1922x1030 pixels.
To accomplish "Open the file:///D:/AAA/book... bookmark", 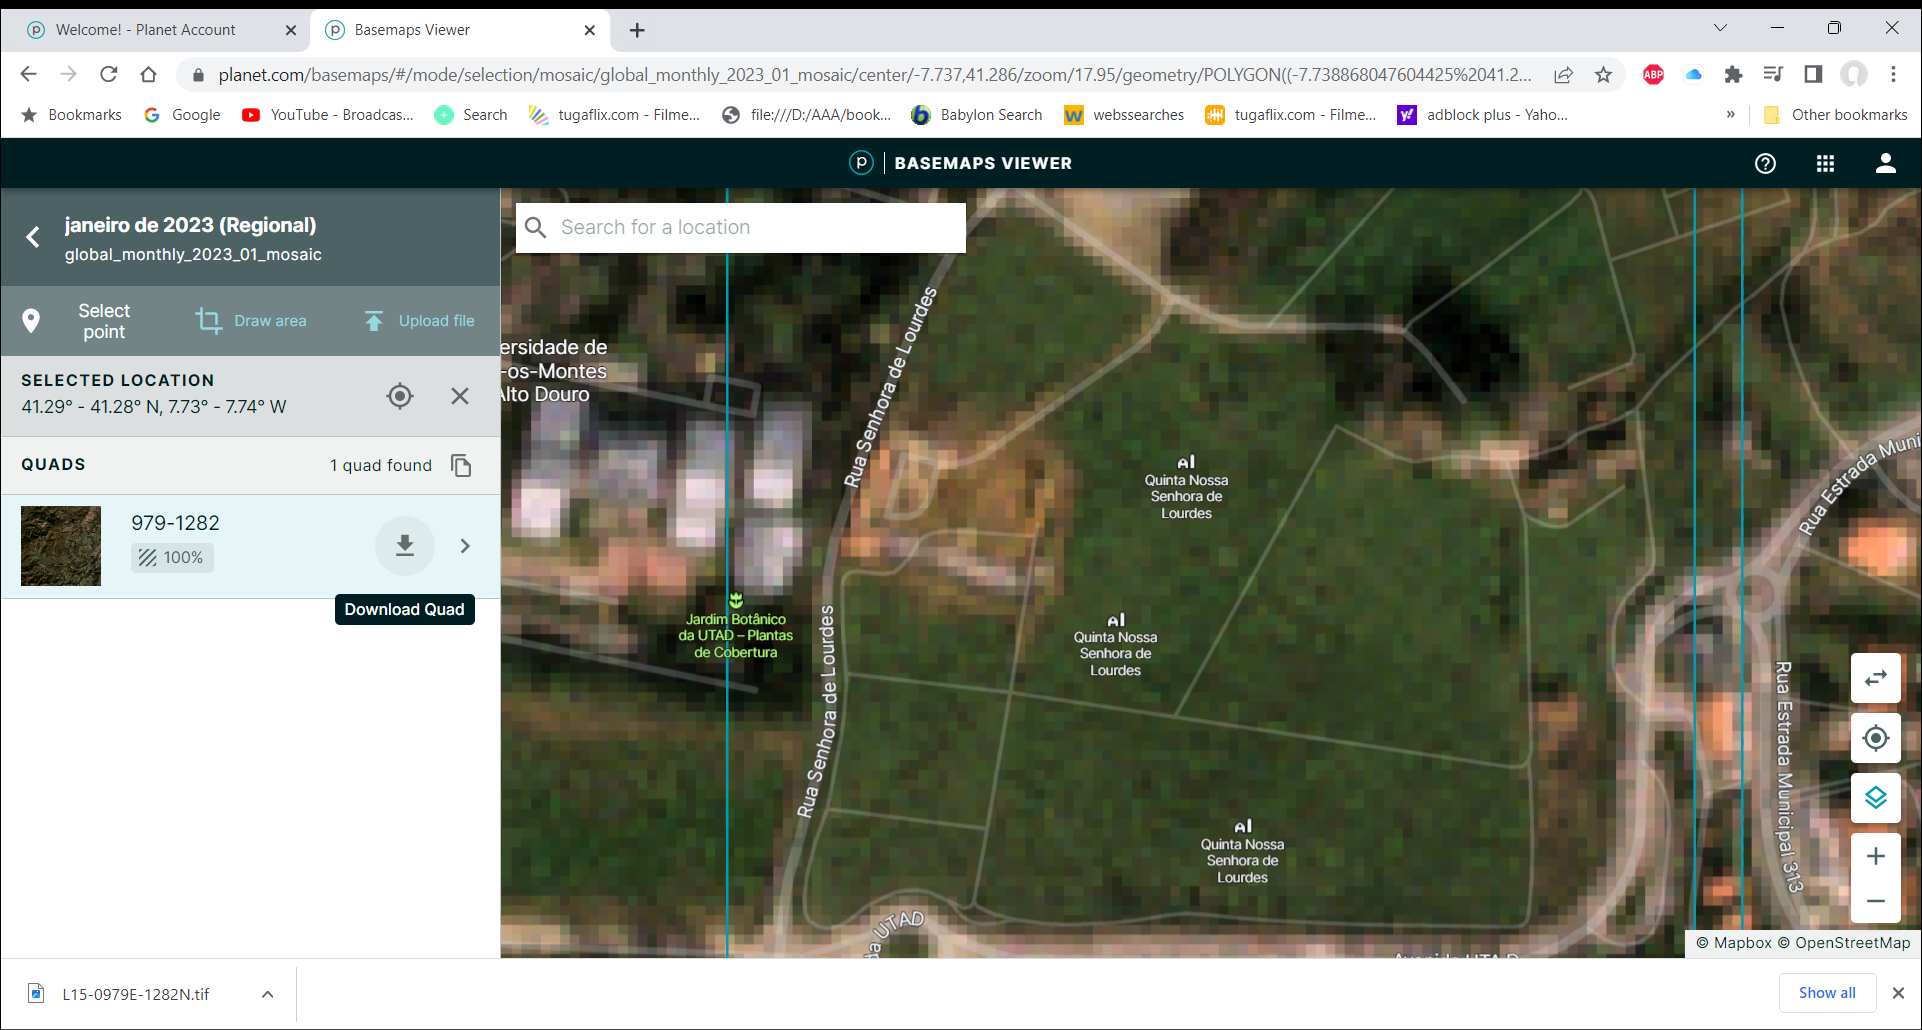I will [x=806, y=115].
